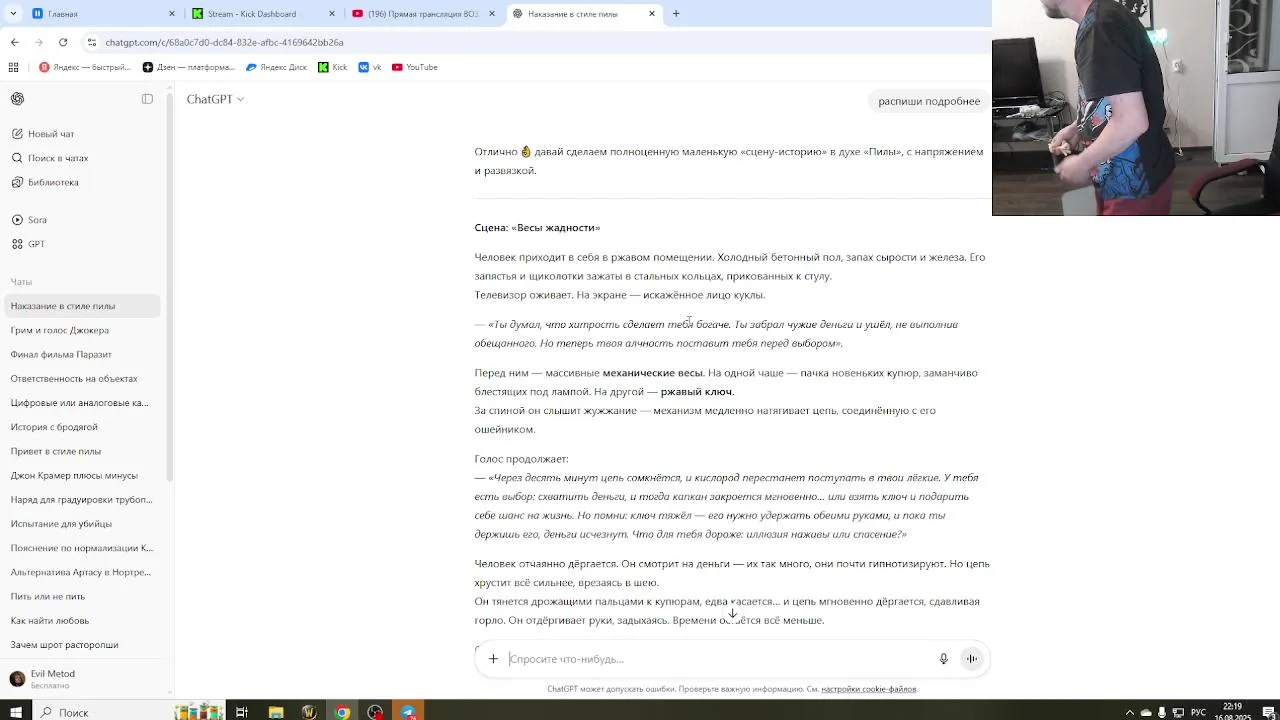Click the plus attach button in message box
1280x720 pixels.
(493, 659)
